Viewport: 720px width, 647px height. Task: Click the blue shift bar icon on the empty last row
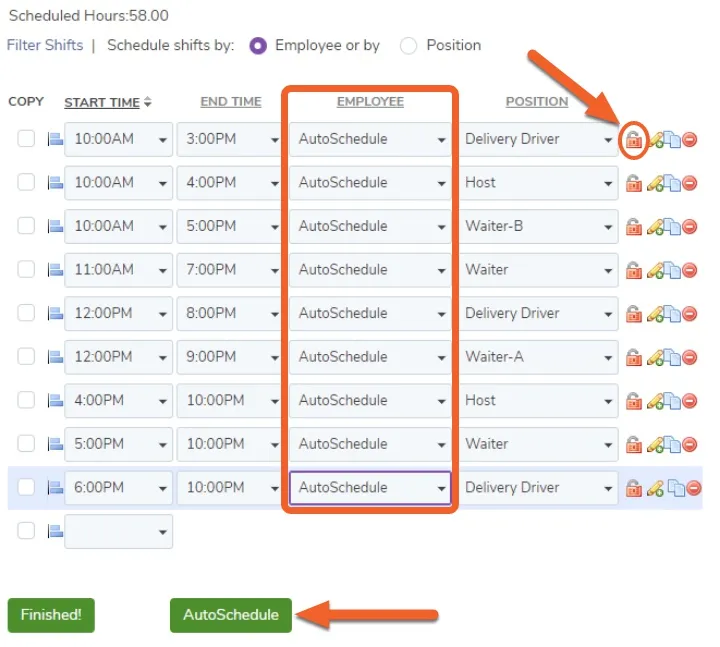(55, 532)
